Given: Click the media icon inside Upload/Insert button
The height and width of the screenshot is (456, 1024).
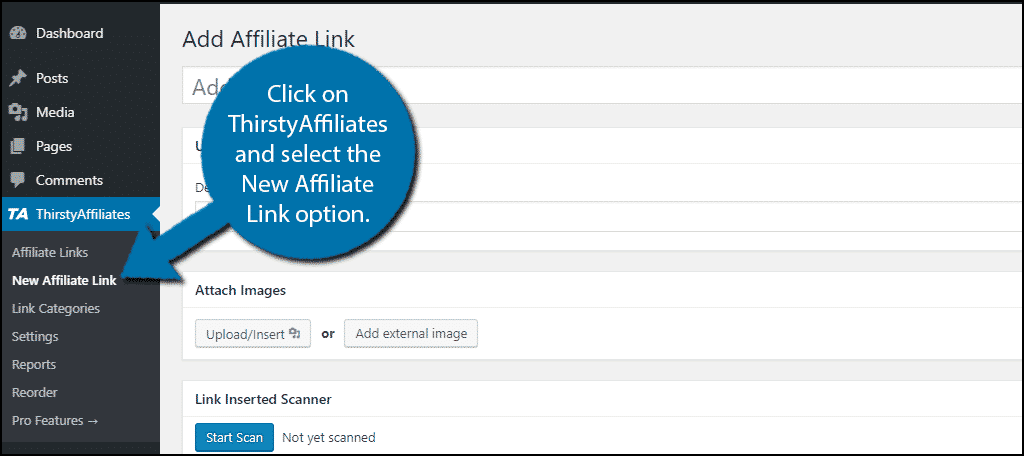Looking at the screenshot, I should point(295,333).
